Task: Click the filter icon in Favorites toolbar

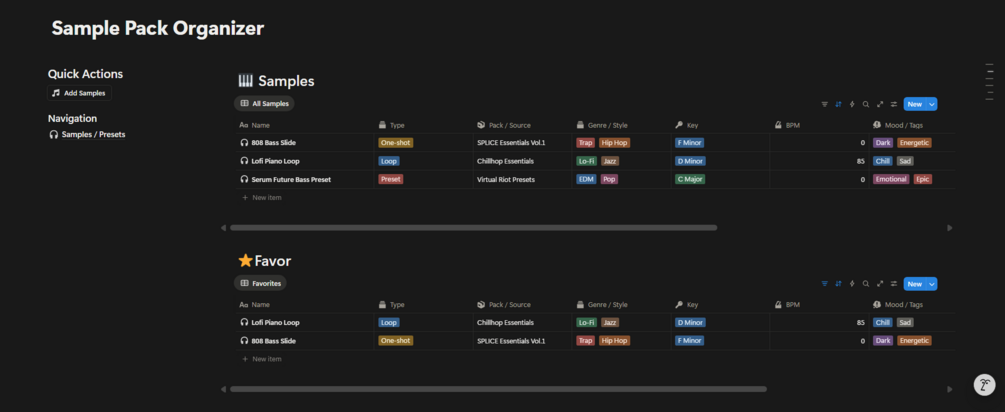Action: pyautogui.click(x=825, y=284)
